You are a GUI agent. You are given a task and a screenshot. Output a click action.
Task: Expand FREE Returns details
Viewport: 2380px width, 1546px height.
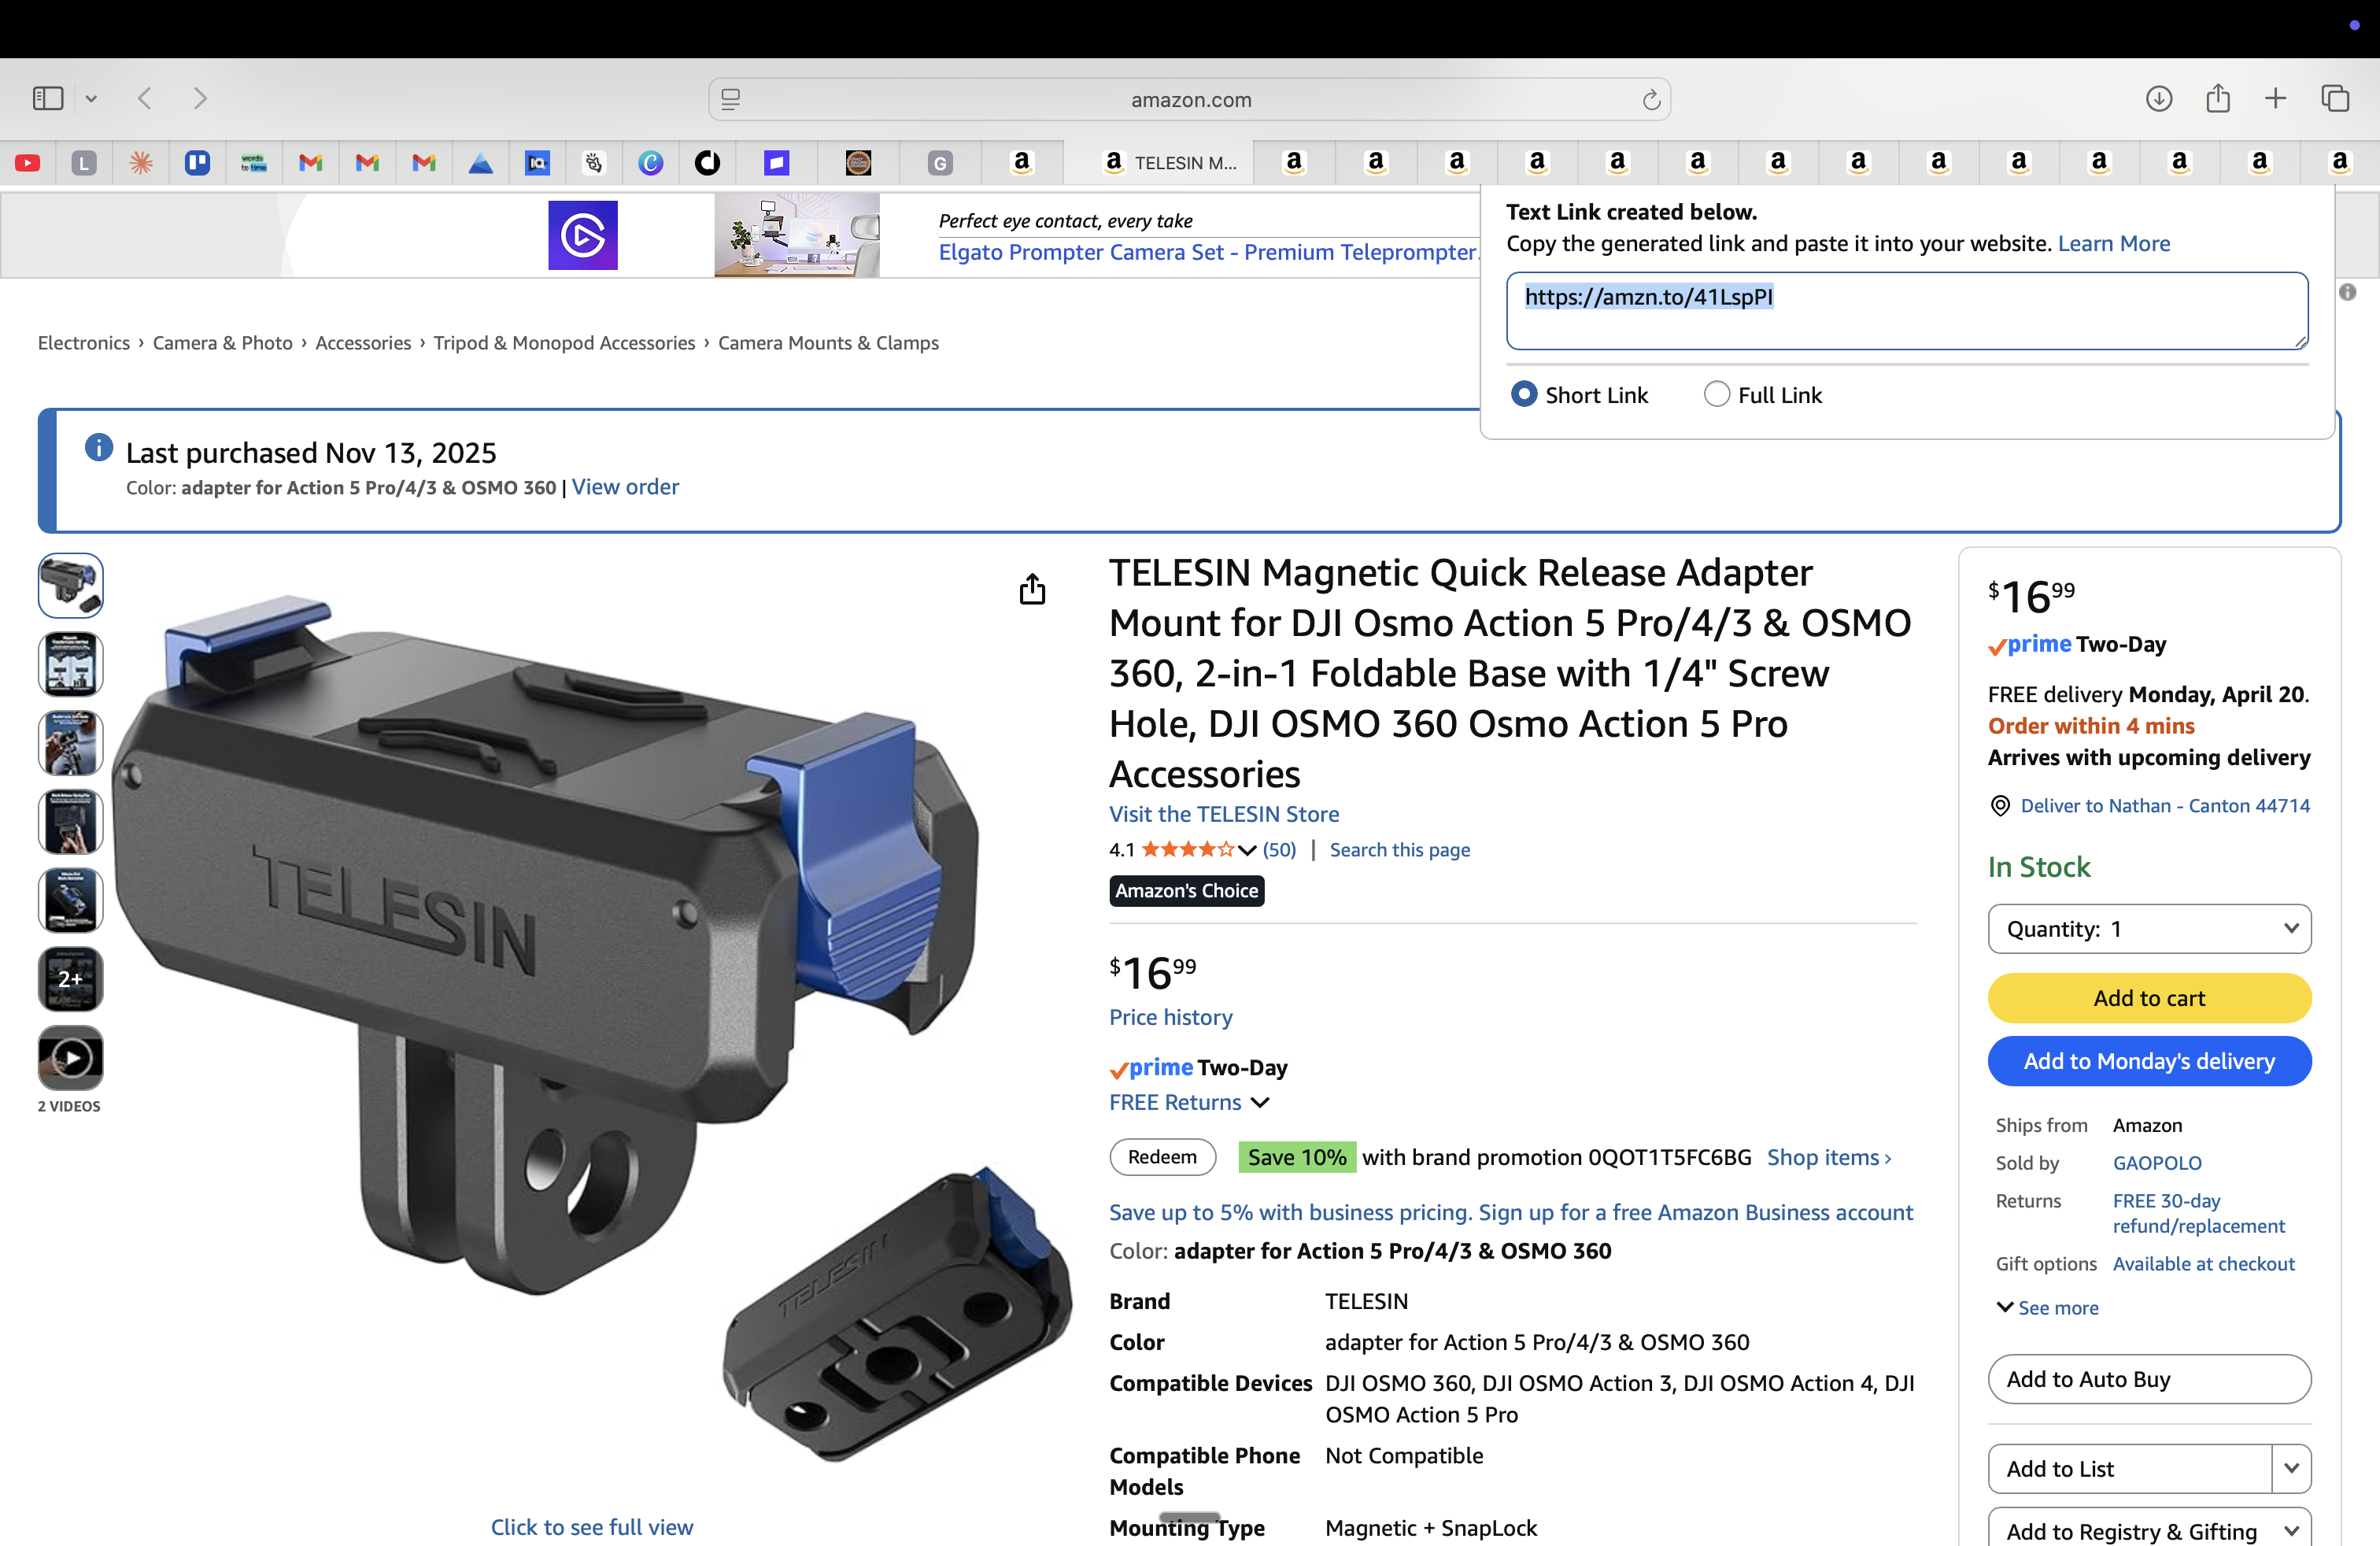coord(1260,1102)
